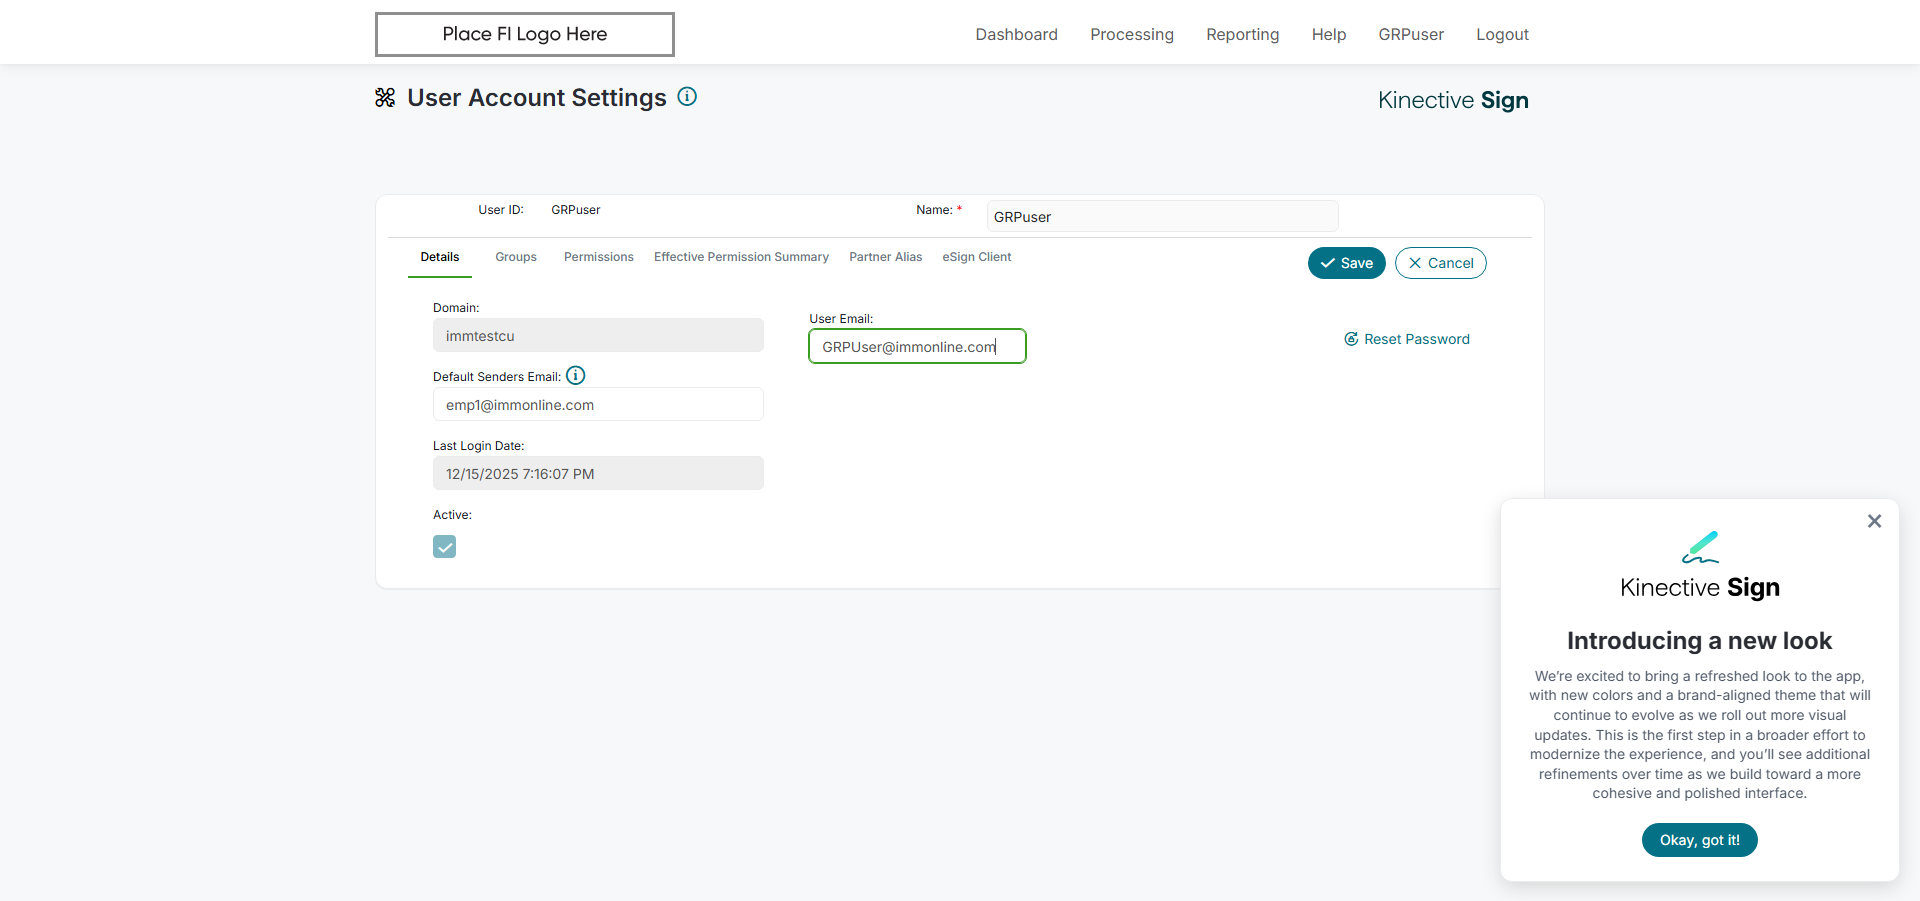Viewport: 1920px width, 901px height.
Task: Open the Help menu
Action: [x=1329, y=34]
